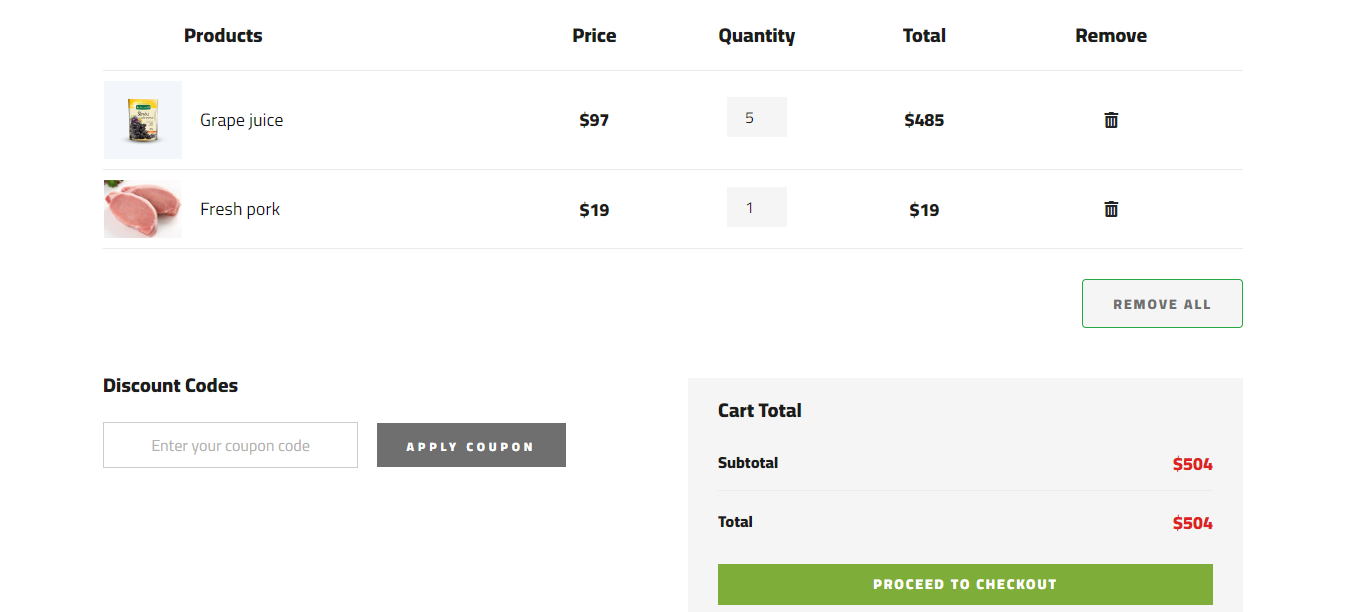This screenshot has width=1346, height=612.
Task: Click the Products column header
Action: pos(223,36)
